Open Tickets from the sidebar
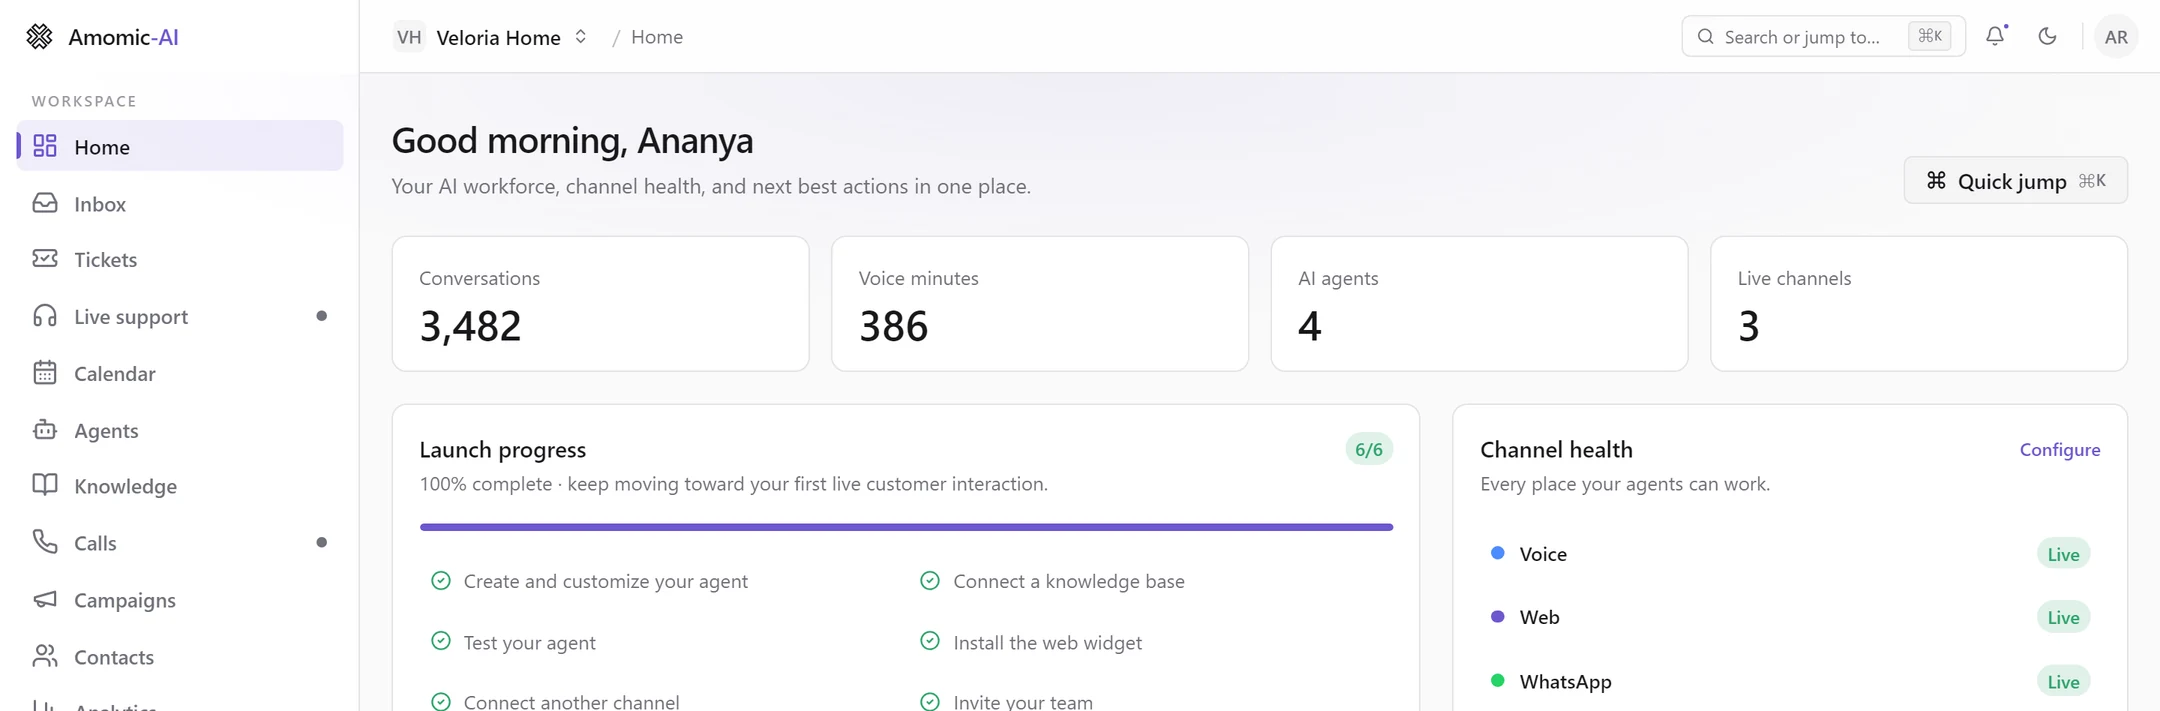The width and height of the screenshot is (2160, 711). [180, 259]
